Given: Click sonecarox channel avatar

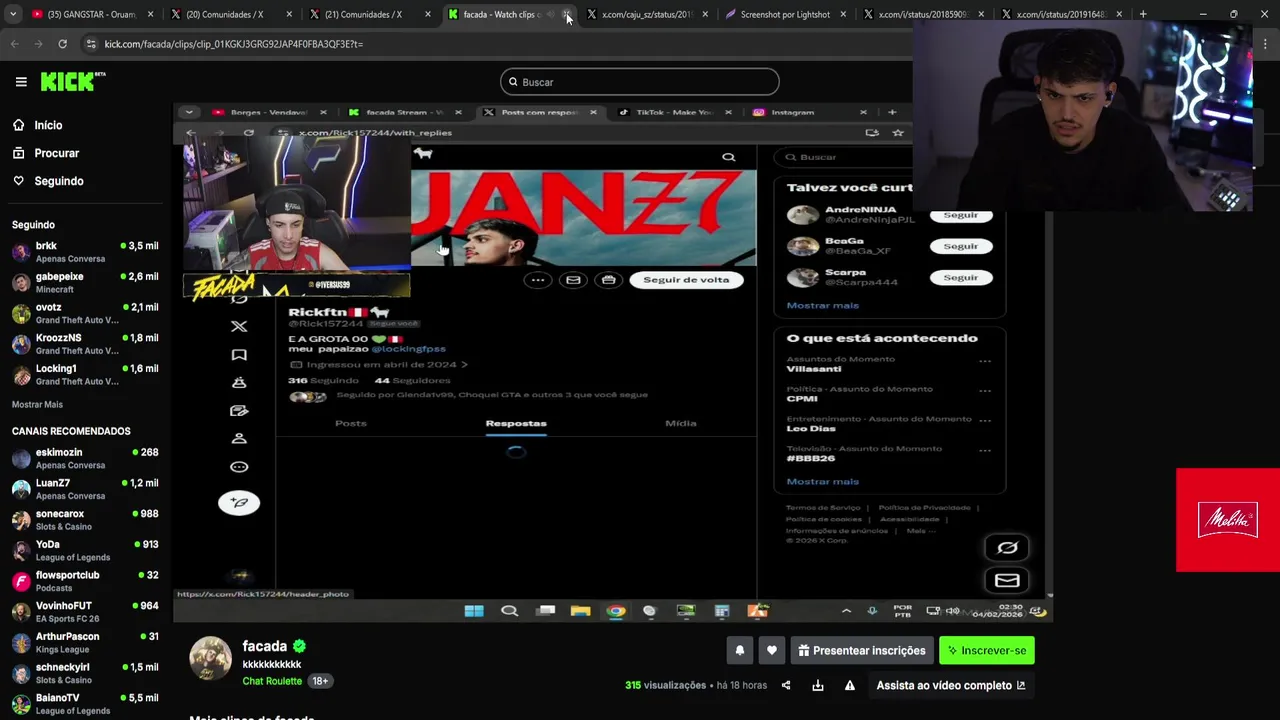Looking at the screenshot, I should pyautogui.click(x=21, y=520).
